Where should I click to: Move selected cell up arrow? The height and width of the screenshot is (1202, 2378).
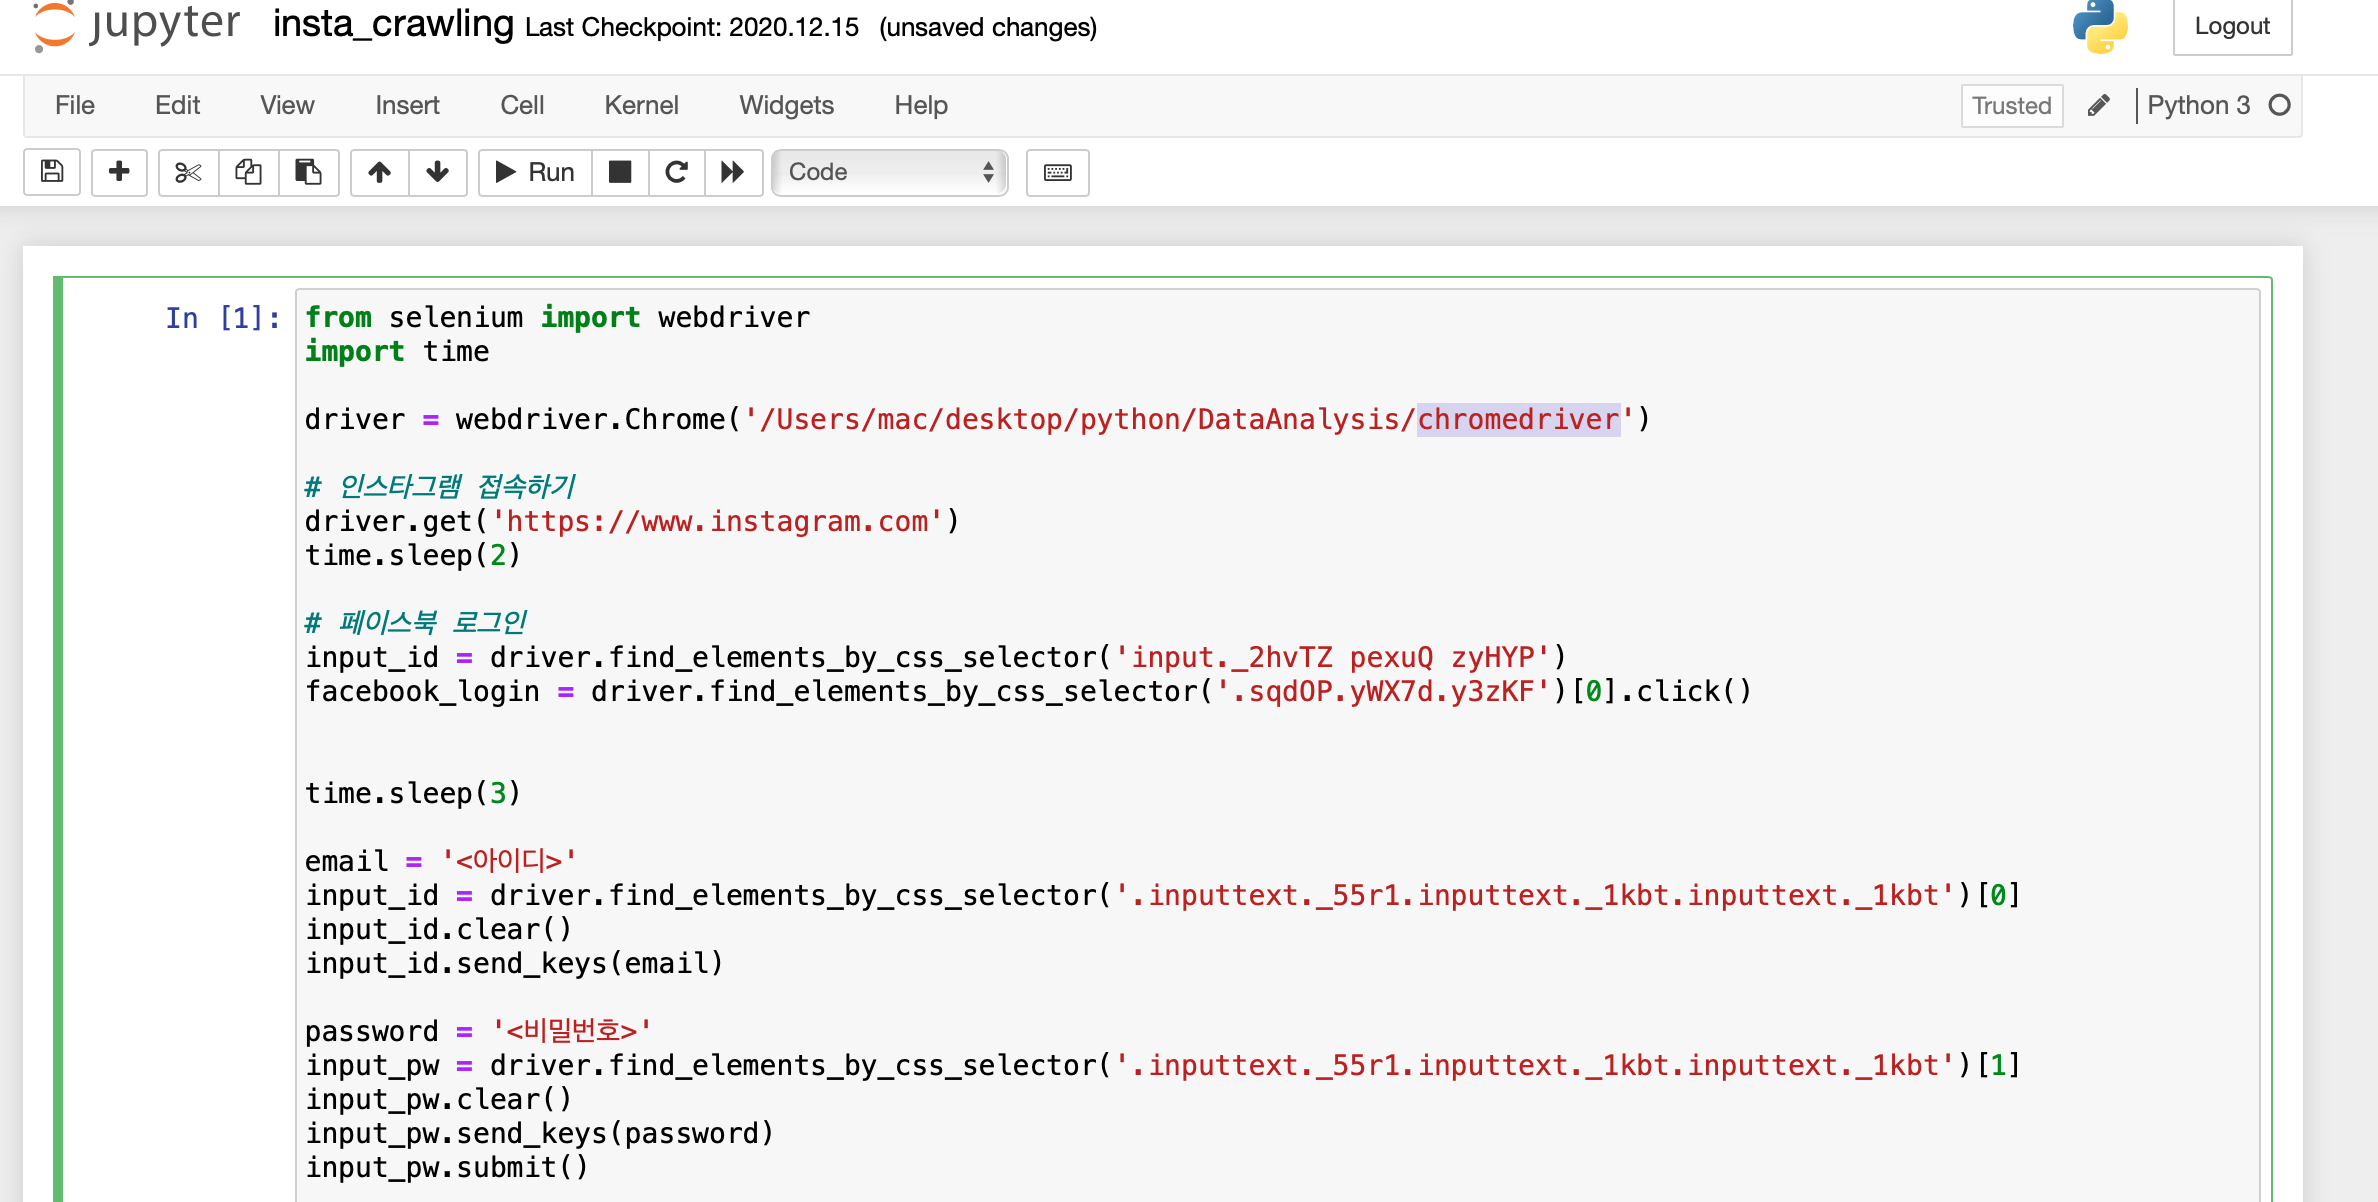coord(379,172)
